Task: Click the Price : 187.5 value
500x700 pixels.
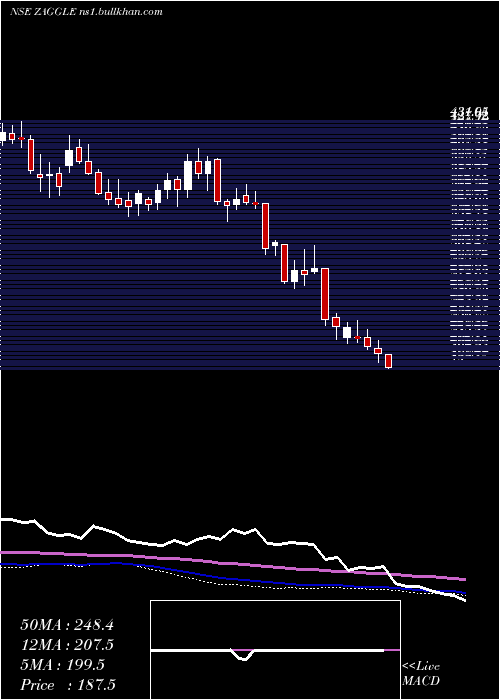Action: click(68, 685)
